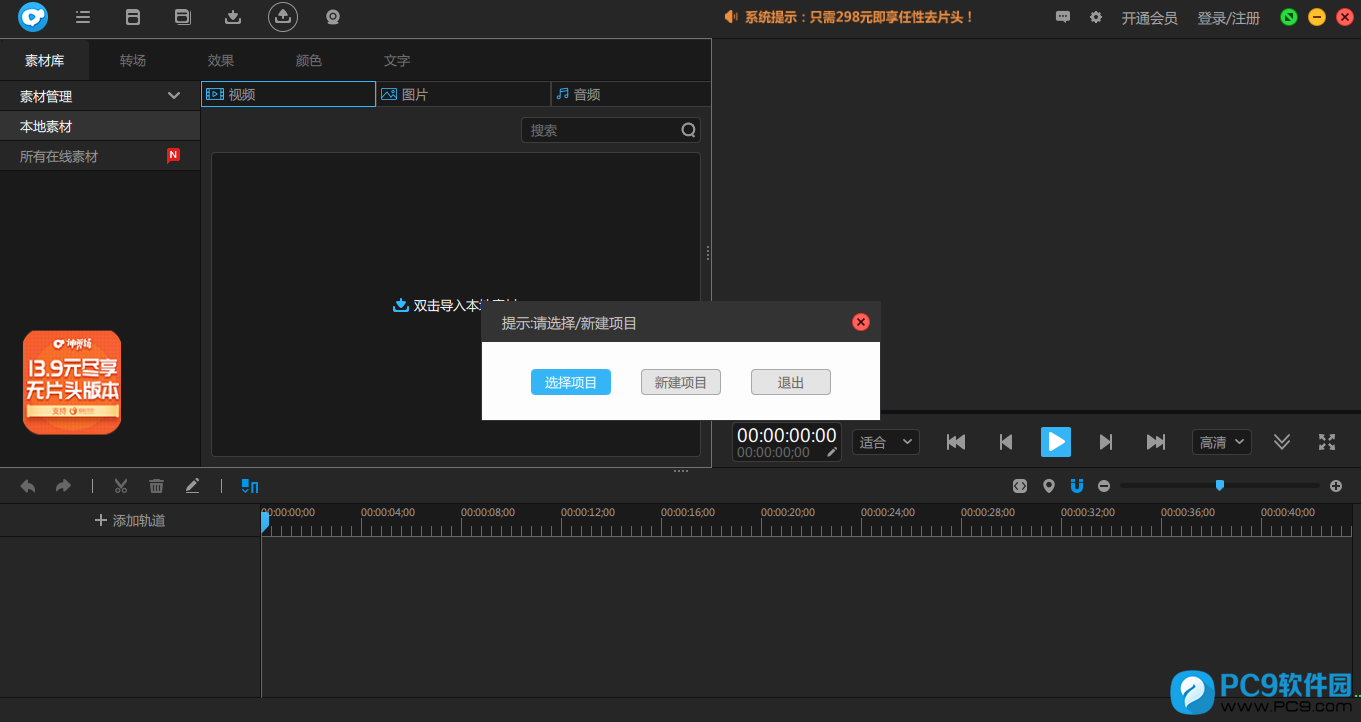Click the main 00:00:00:00 timecode display

pos(787,435)
